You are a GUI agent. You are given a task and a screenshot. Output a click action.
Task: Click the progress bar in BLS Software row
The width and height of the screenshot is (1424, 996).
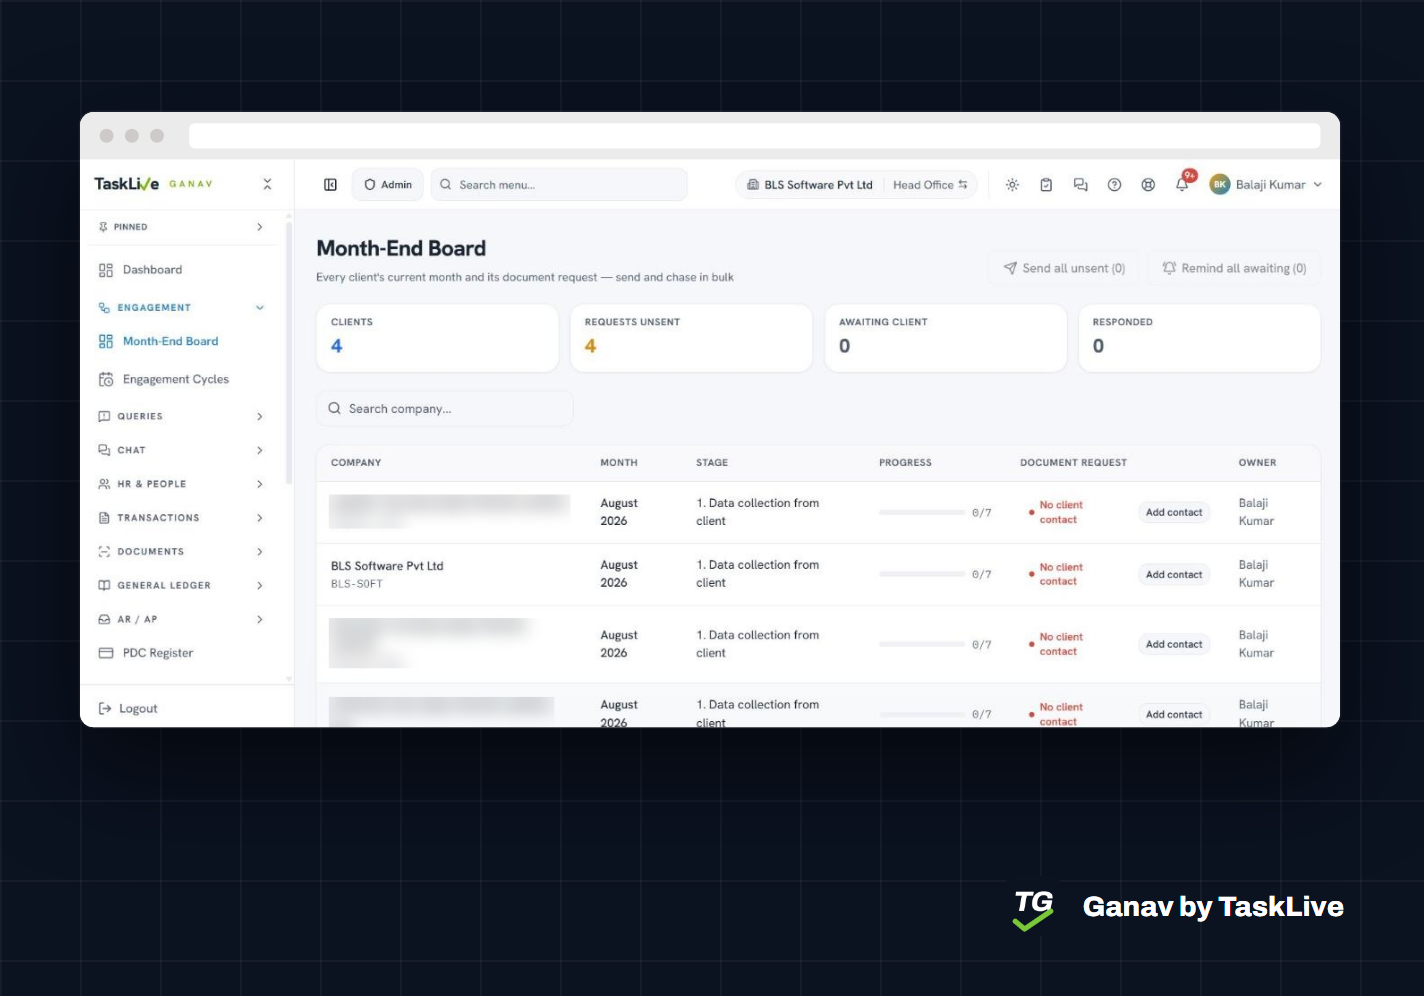click(922, 575)
